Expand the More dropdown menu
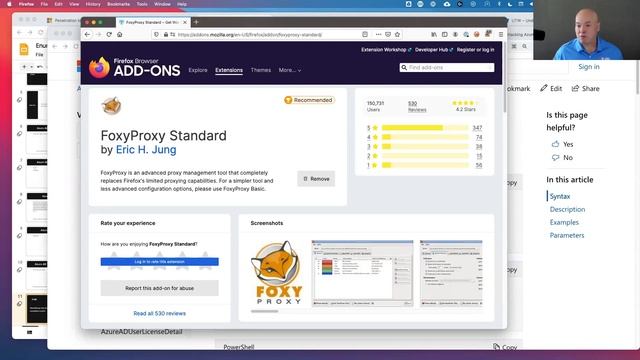The width and height of the screenshot is (640, 360). tap(290, 70)
